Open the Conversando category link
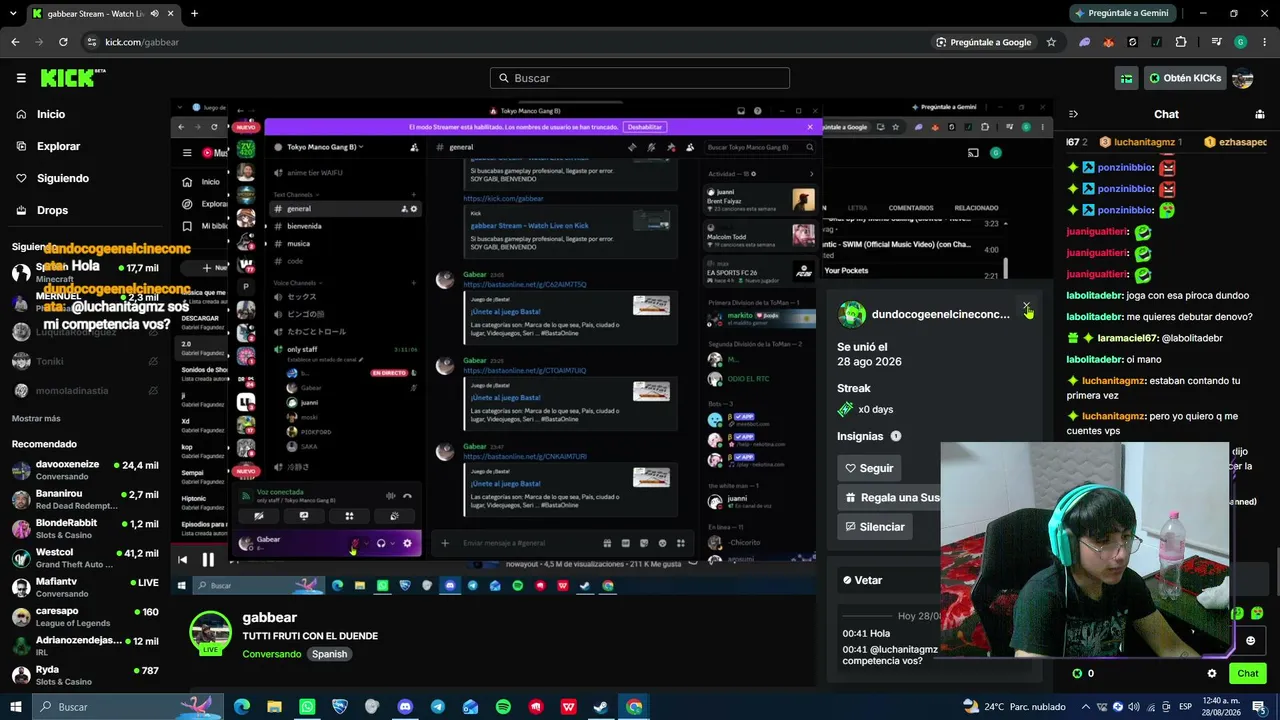 pyautogui.click(x=271, y=654)
